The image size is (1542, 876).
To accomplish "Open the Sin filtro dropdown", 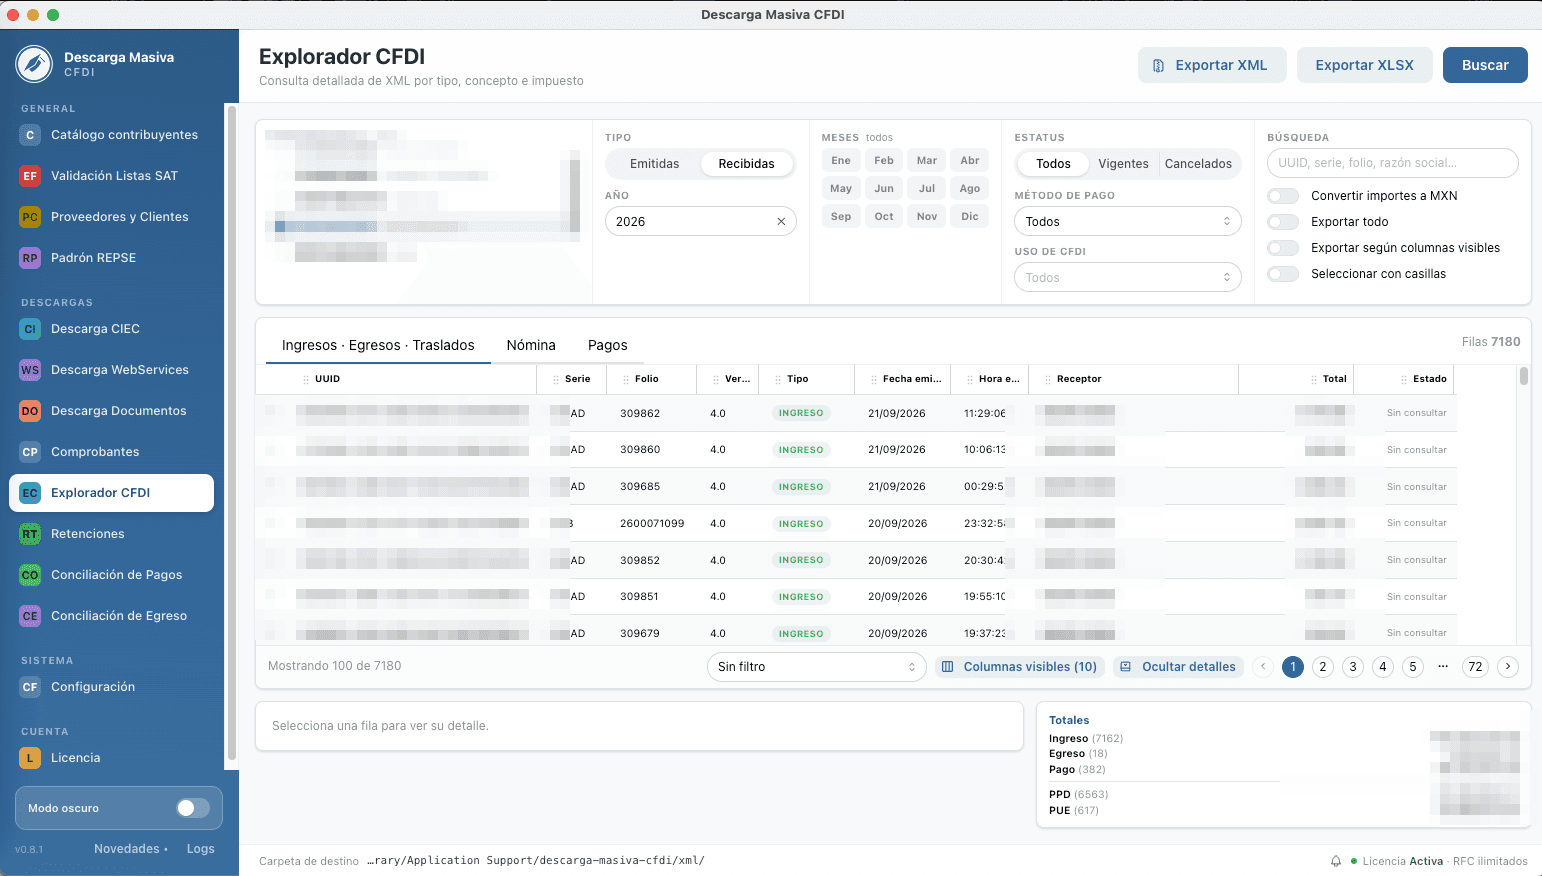I will [x=817, y=667].
